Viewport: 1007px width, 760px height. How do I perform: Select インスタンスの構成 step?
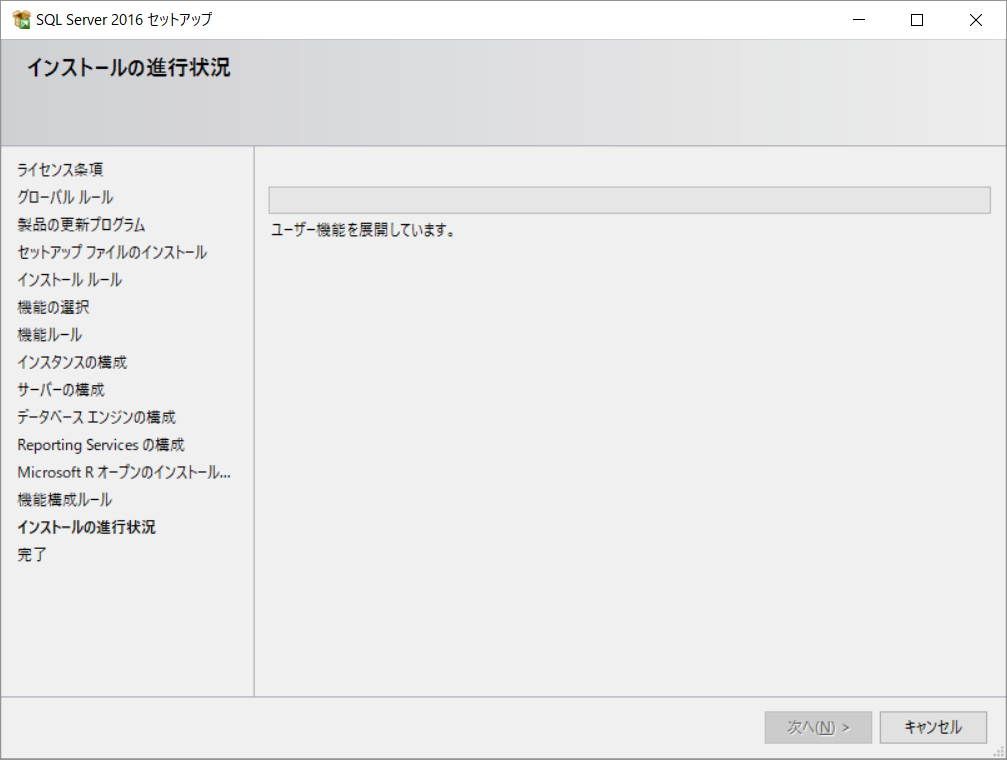72,362
